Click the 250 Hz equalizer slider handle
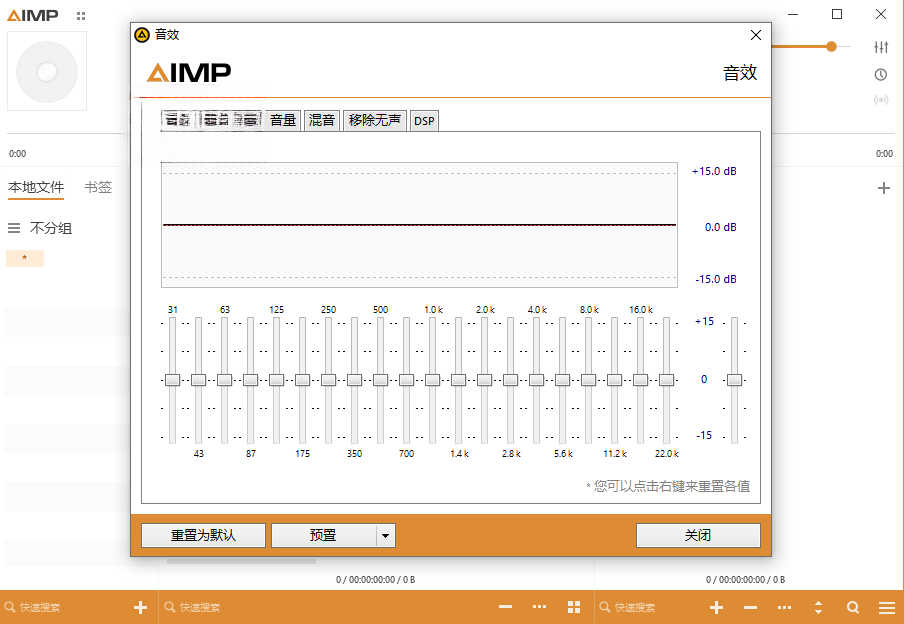The image size is (904, 624). pyautogui.click(x=329, y=379)
